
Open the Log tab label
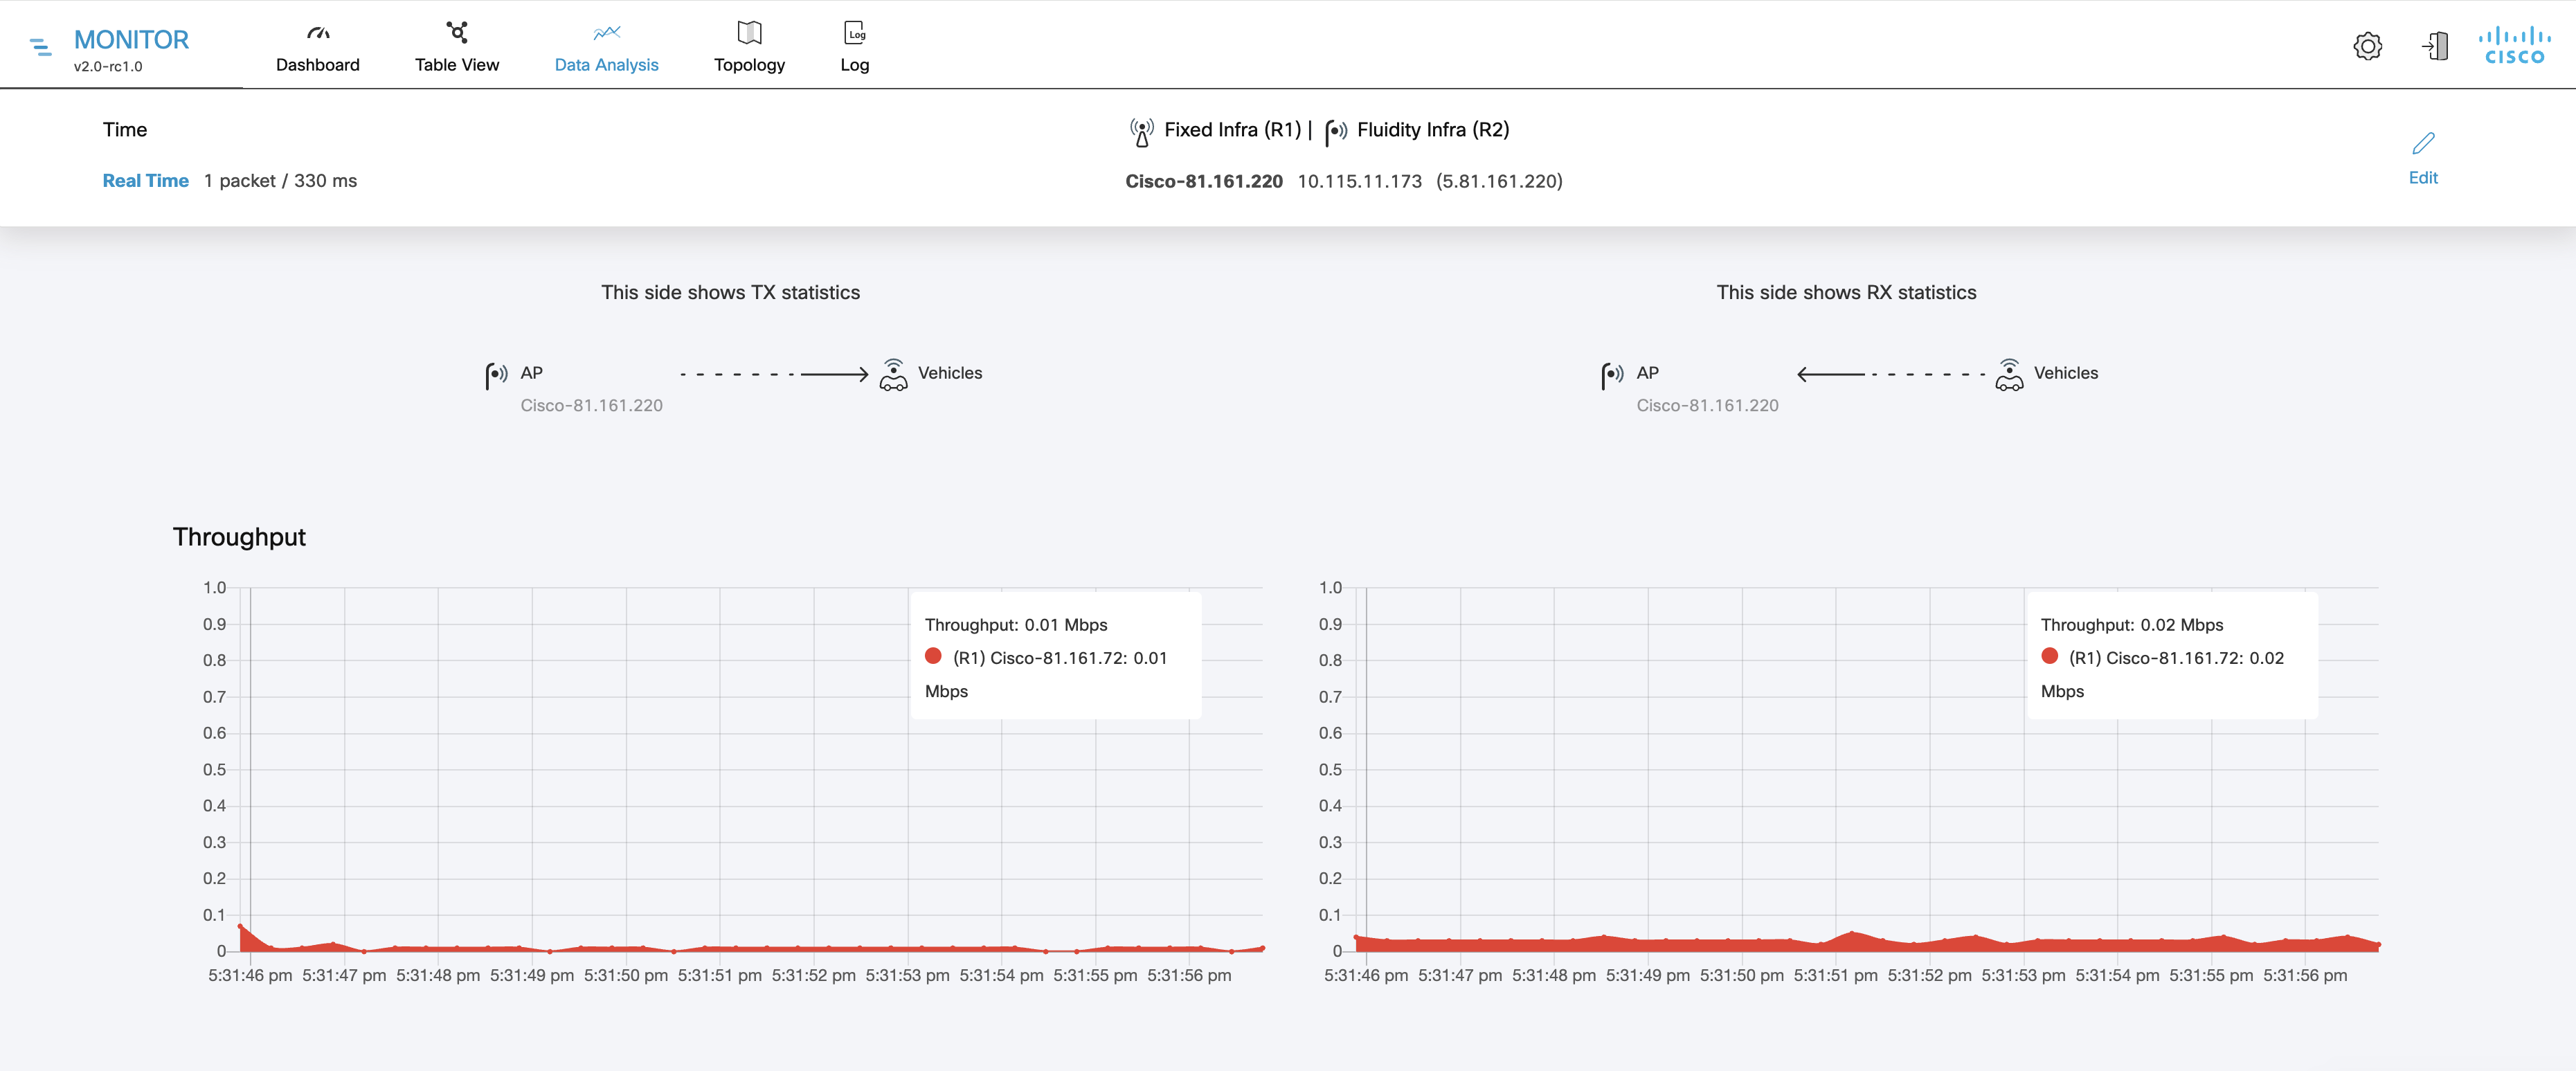click(855, 65)
